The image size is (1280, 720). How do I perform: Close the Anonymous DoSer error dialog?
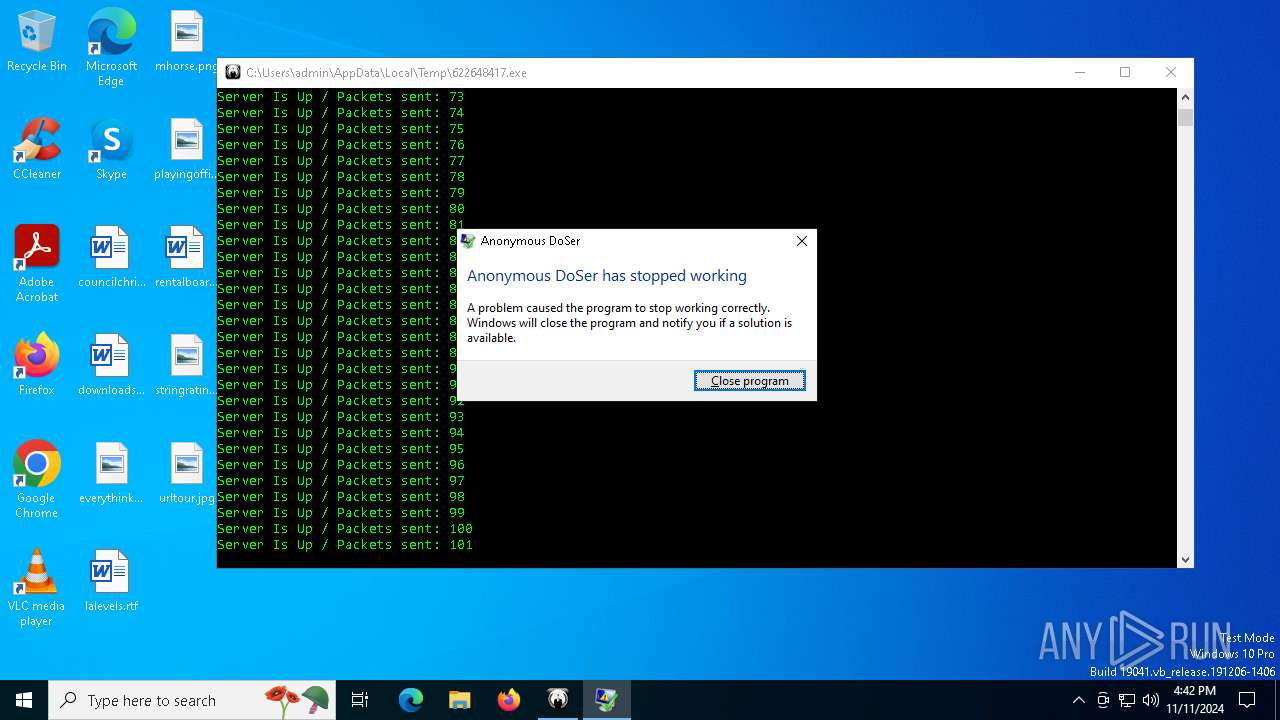pyautogui.click(x=801, y=241)
